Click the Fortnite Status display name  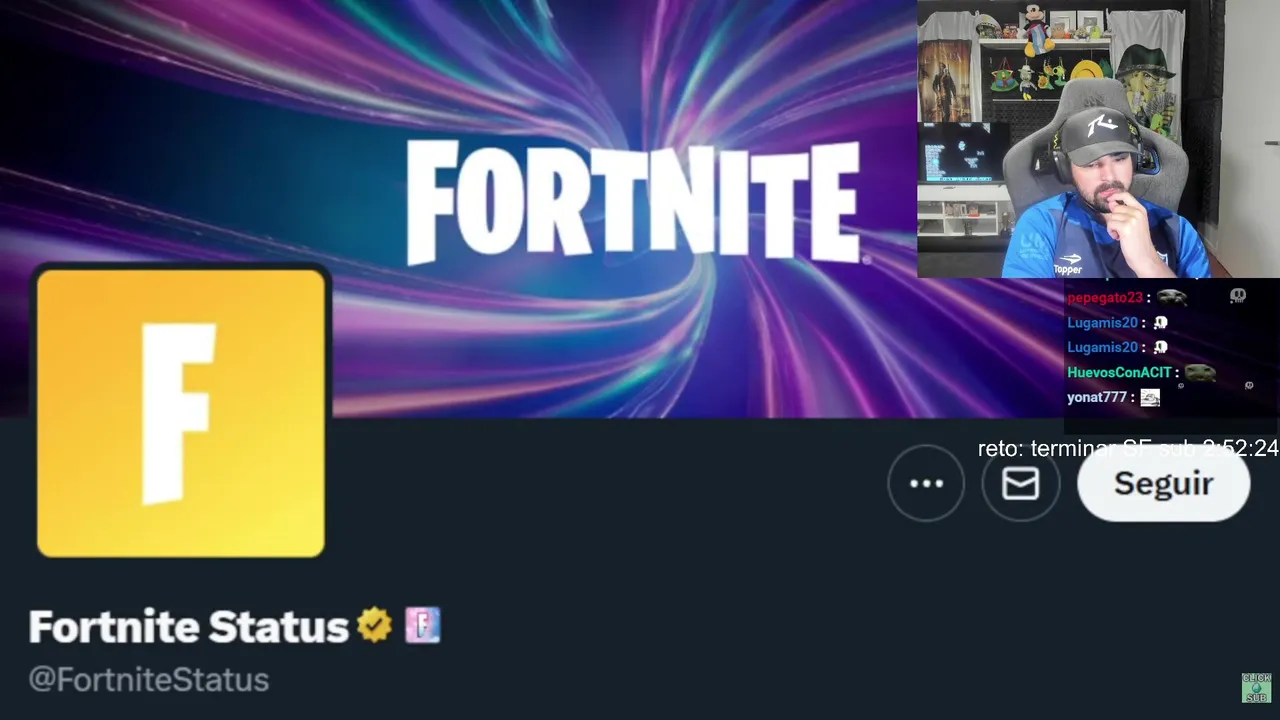pyautogui.click(x=189, y=627)
